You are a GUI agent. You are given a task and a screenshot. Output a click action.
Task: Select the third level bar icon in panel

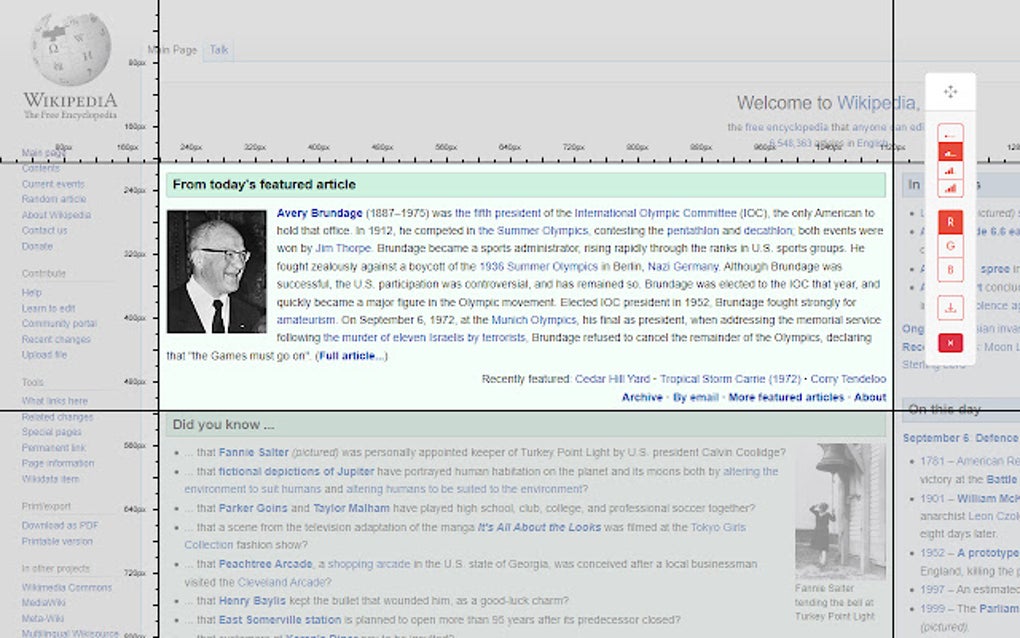click(950, 170)
